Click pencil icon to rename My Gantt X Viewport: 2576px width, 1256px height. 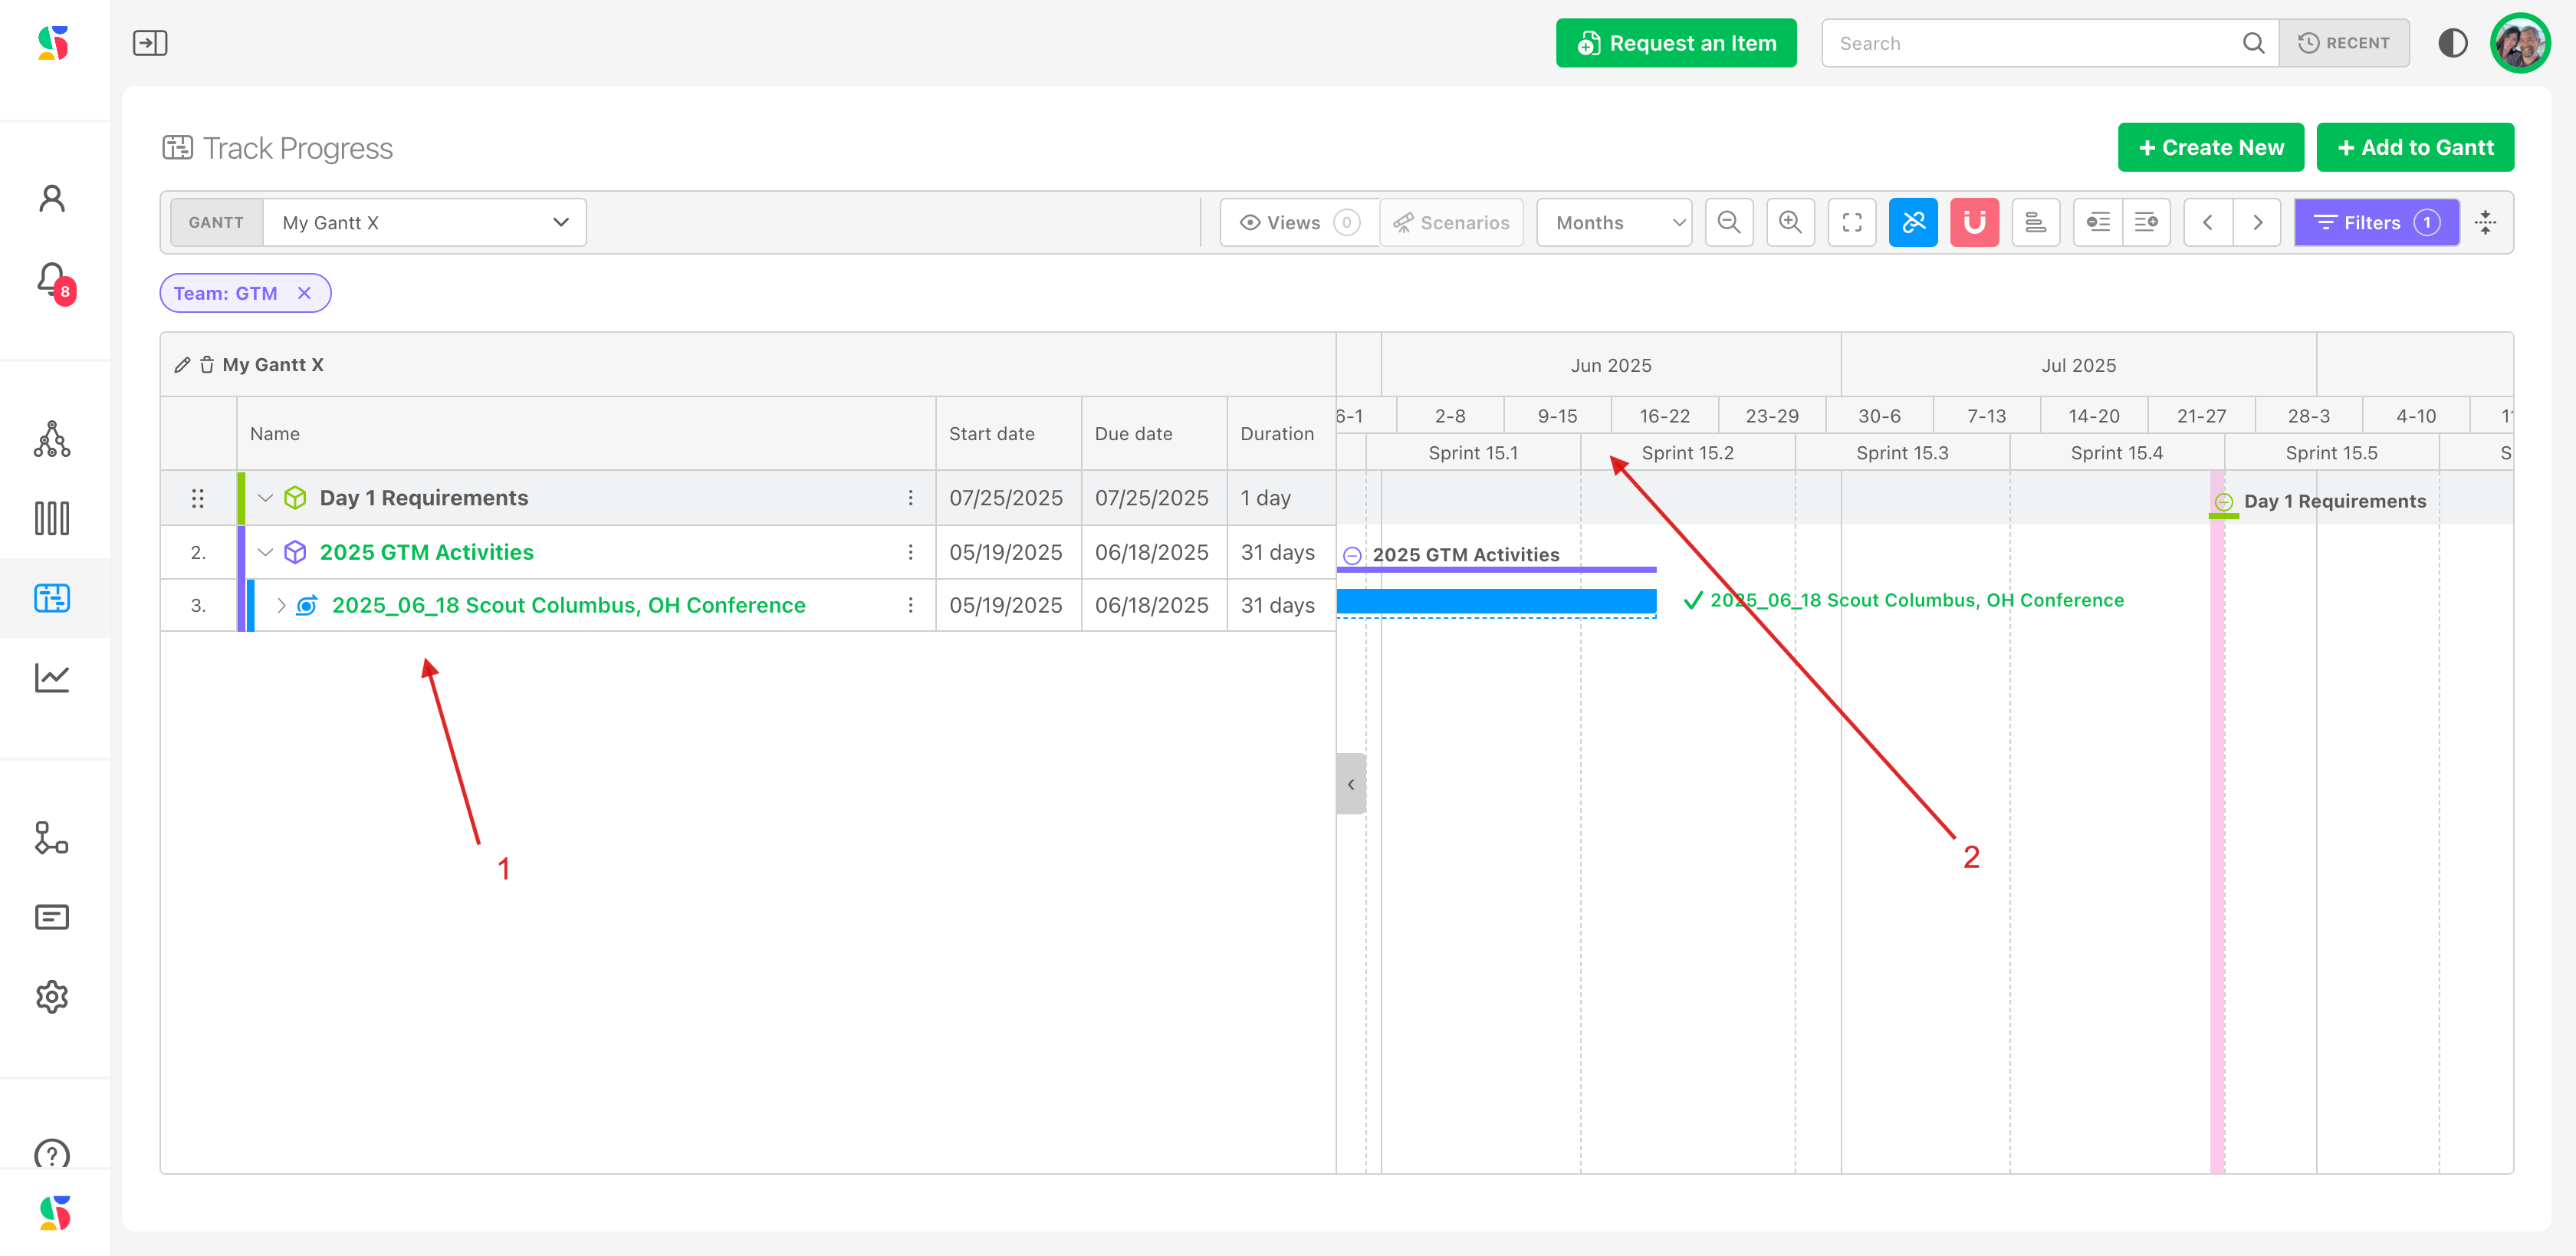(182, 365)
